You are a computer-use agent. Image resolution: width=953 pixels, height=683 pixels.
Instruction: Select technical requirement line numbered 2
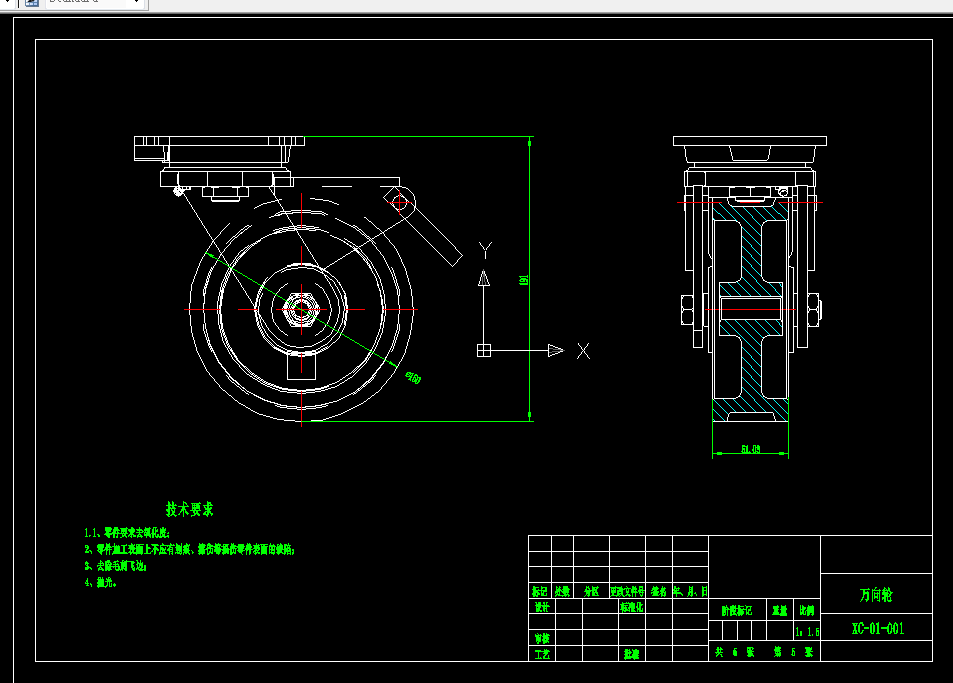coord(190,549)
